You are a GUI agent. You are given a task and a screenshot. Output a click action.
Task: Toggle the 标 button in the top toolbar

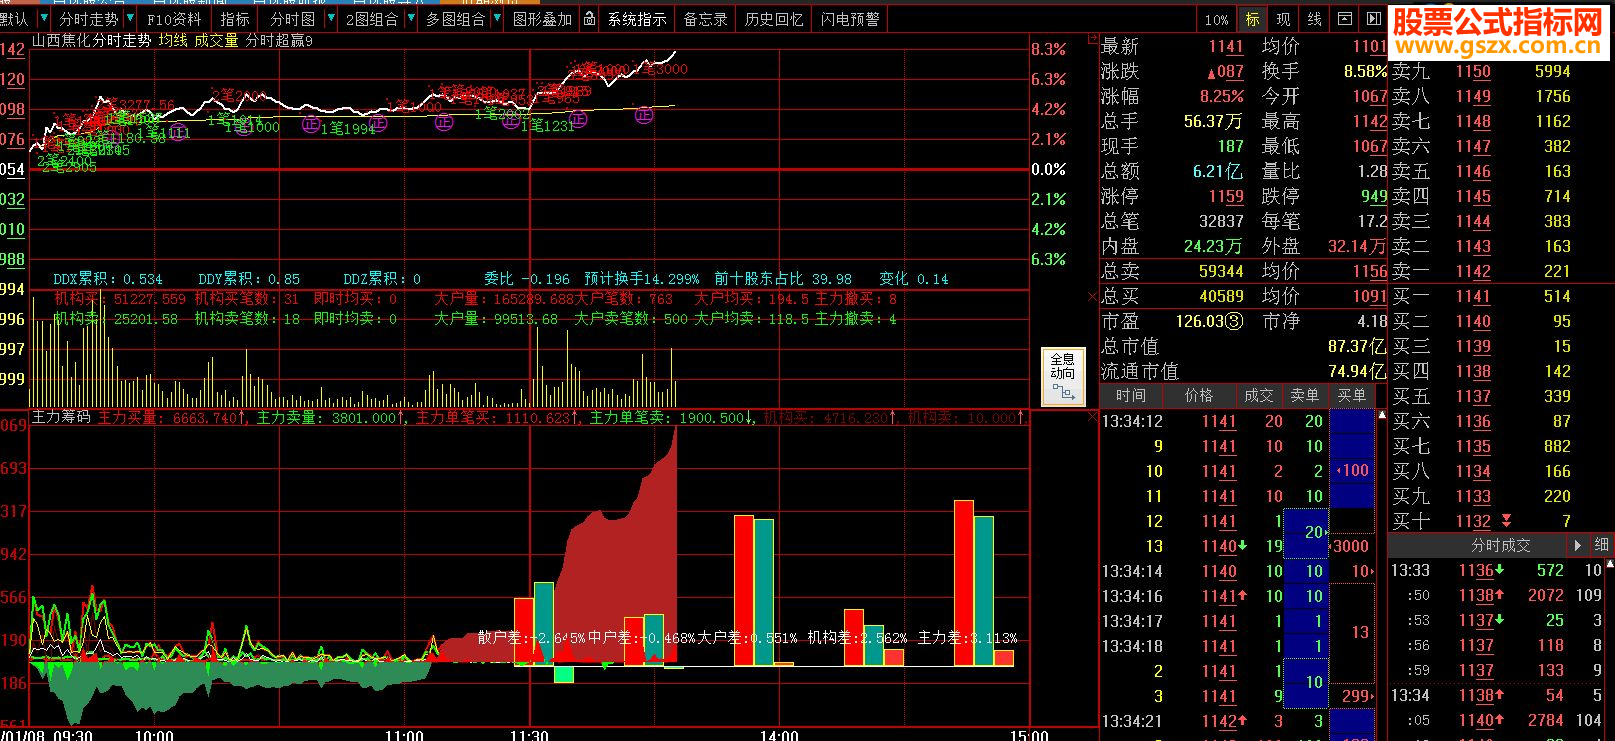1252,19
